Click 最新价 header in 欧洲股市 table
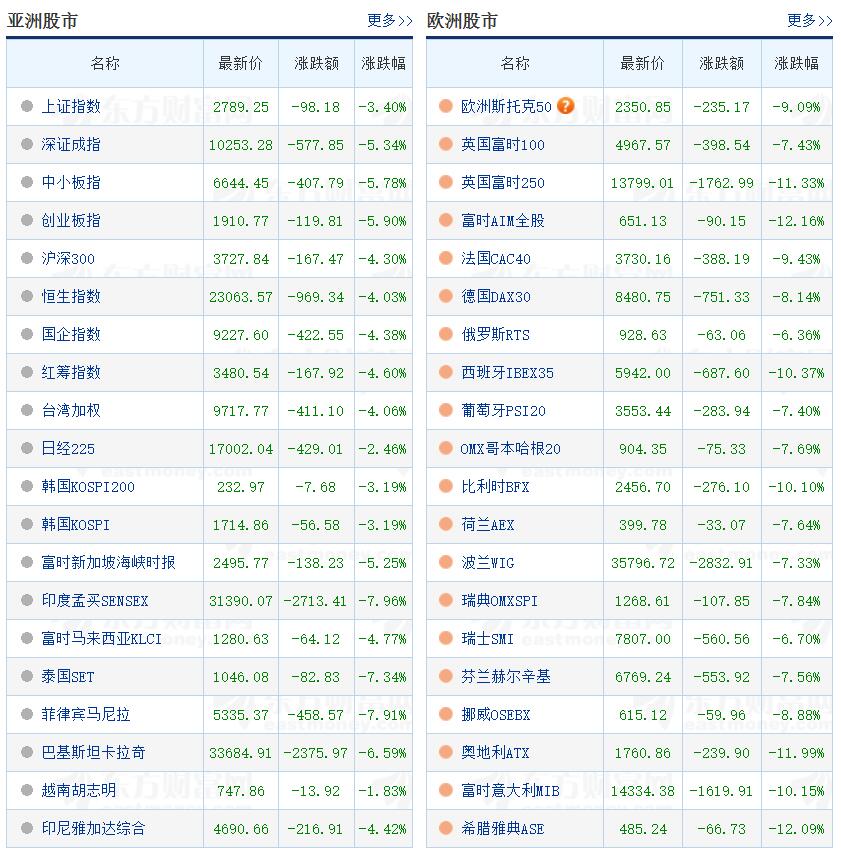The image size is (841, 848). [643, 63]
